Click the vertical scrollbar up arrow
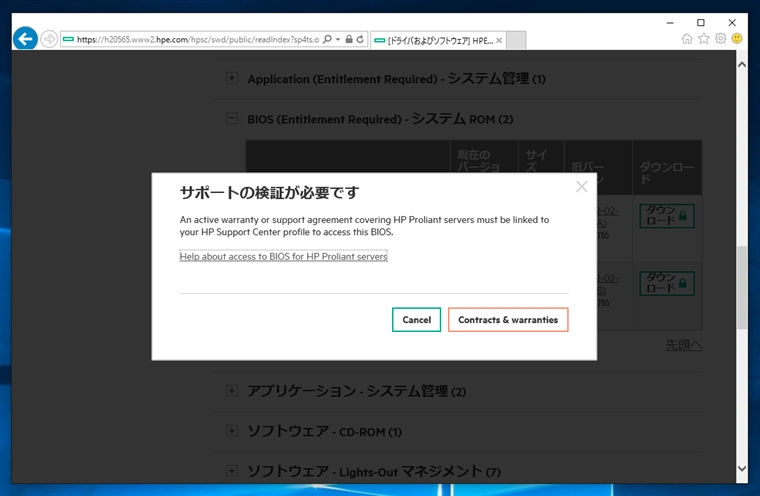The height and width of the screenshot is (496, 760). (x=742, y=64)
